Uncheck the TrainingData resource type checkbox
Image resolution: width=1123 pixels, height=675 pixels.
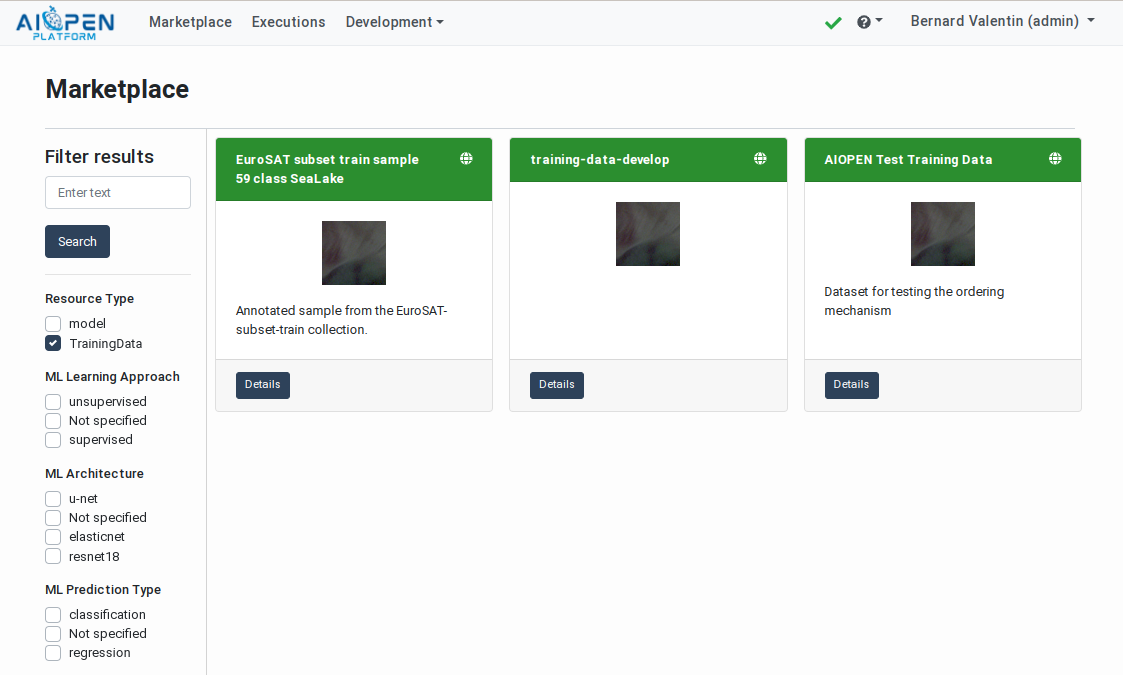click(53, 343)
